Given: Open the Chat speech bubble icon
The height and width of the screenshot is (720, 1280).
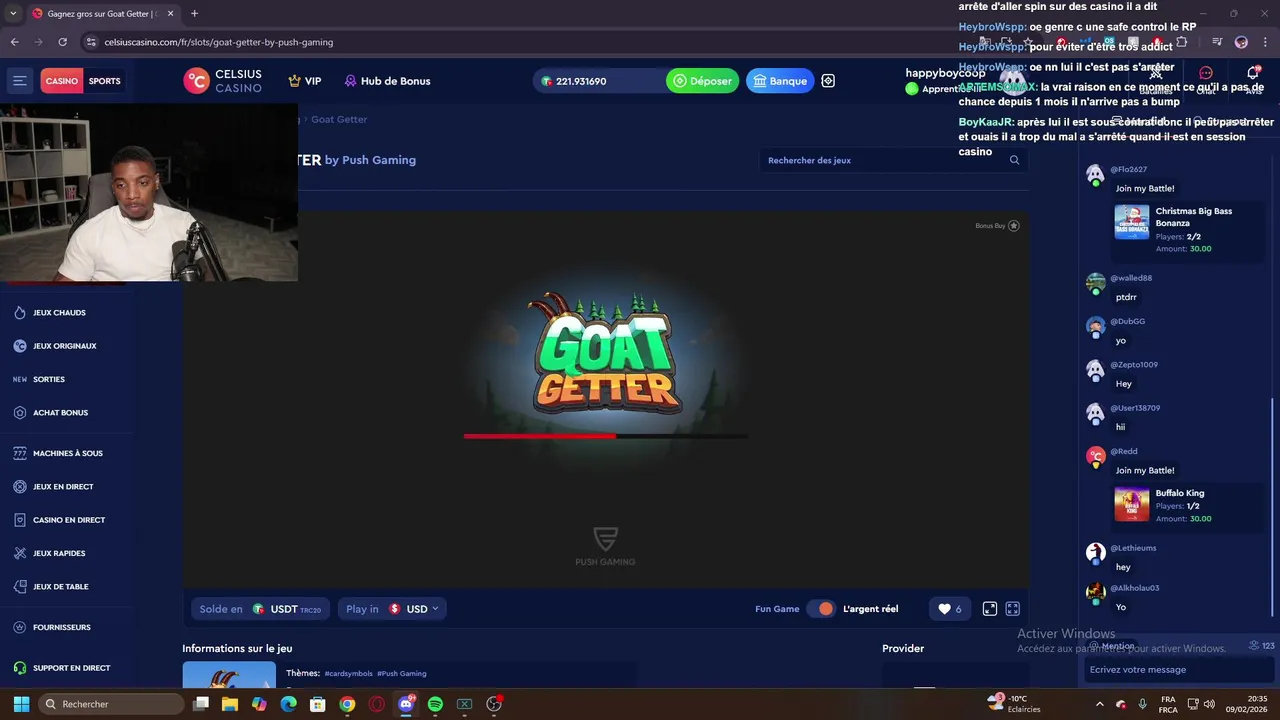Looking at the screenshot, I should pyautogui.click(x=1206, y=74).
